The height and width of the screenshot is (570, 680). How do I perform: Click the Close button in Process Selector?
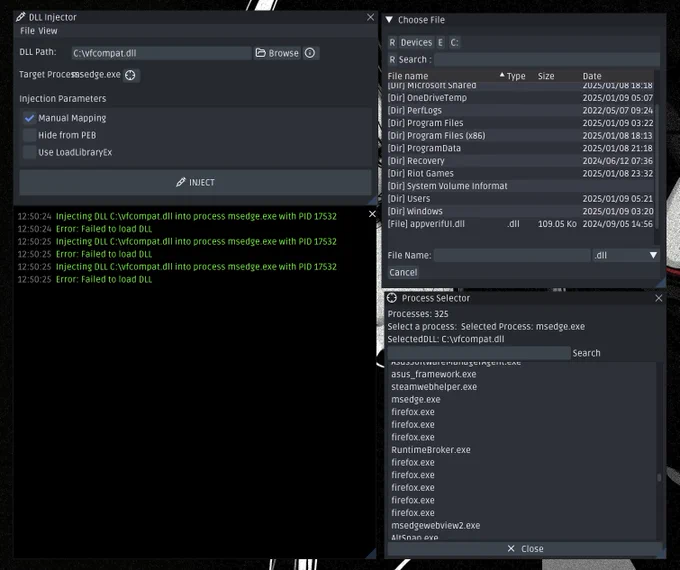(525, 549)
